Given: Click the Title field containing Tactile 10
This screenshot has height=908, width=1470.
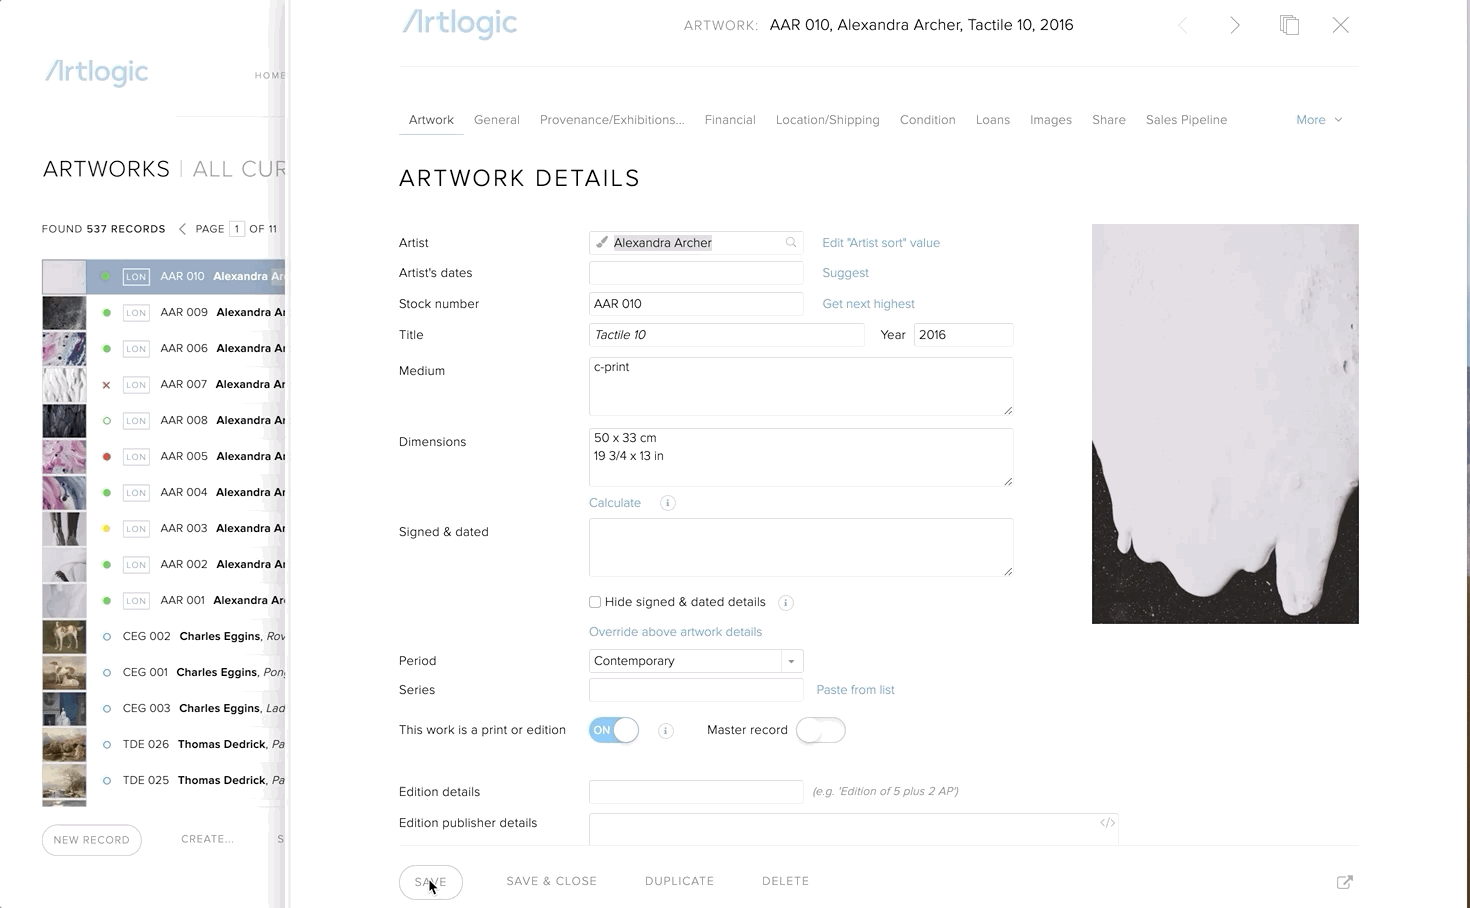Looking at the screenshot, I should pos(727,335).
